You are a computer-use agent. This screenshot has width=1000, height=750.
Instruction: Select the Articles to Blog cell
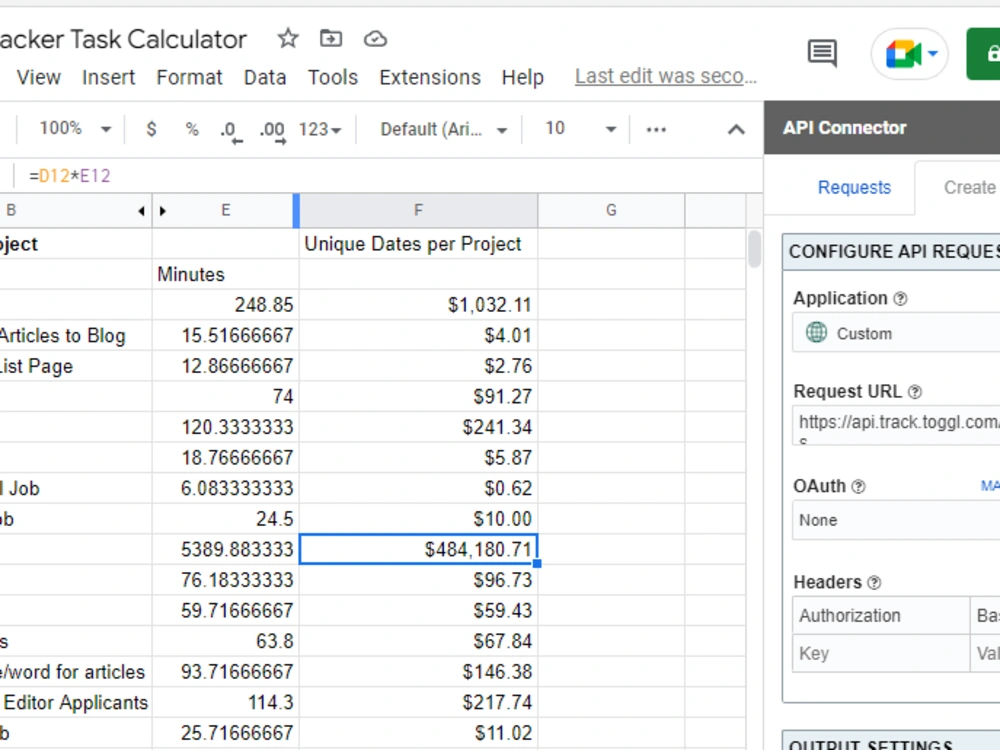coord(76,335)
